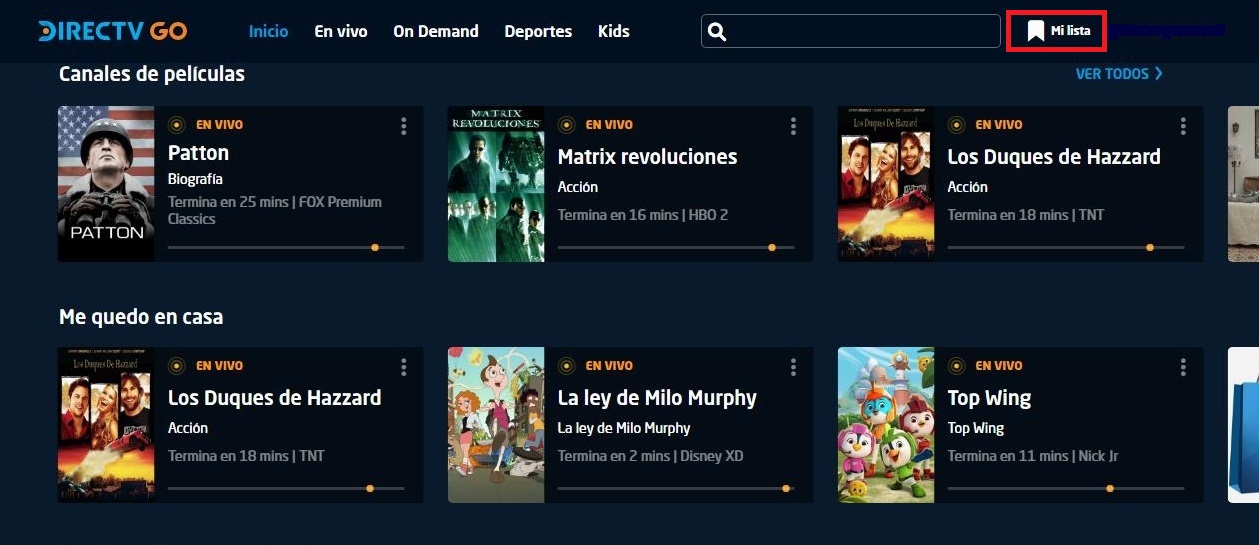Open options menu on Patton card
Viewport: 1259px width, 545px height.
tap(404, 126)
